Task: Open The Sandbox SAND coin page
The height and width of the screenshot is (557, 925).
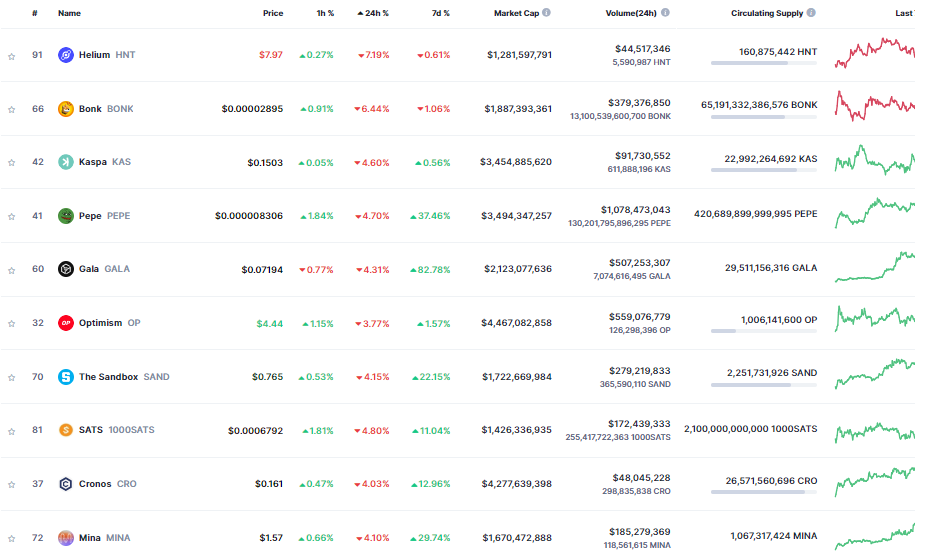Action: (124, 377)
